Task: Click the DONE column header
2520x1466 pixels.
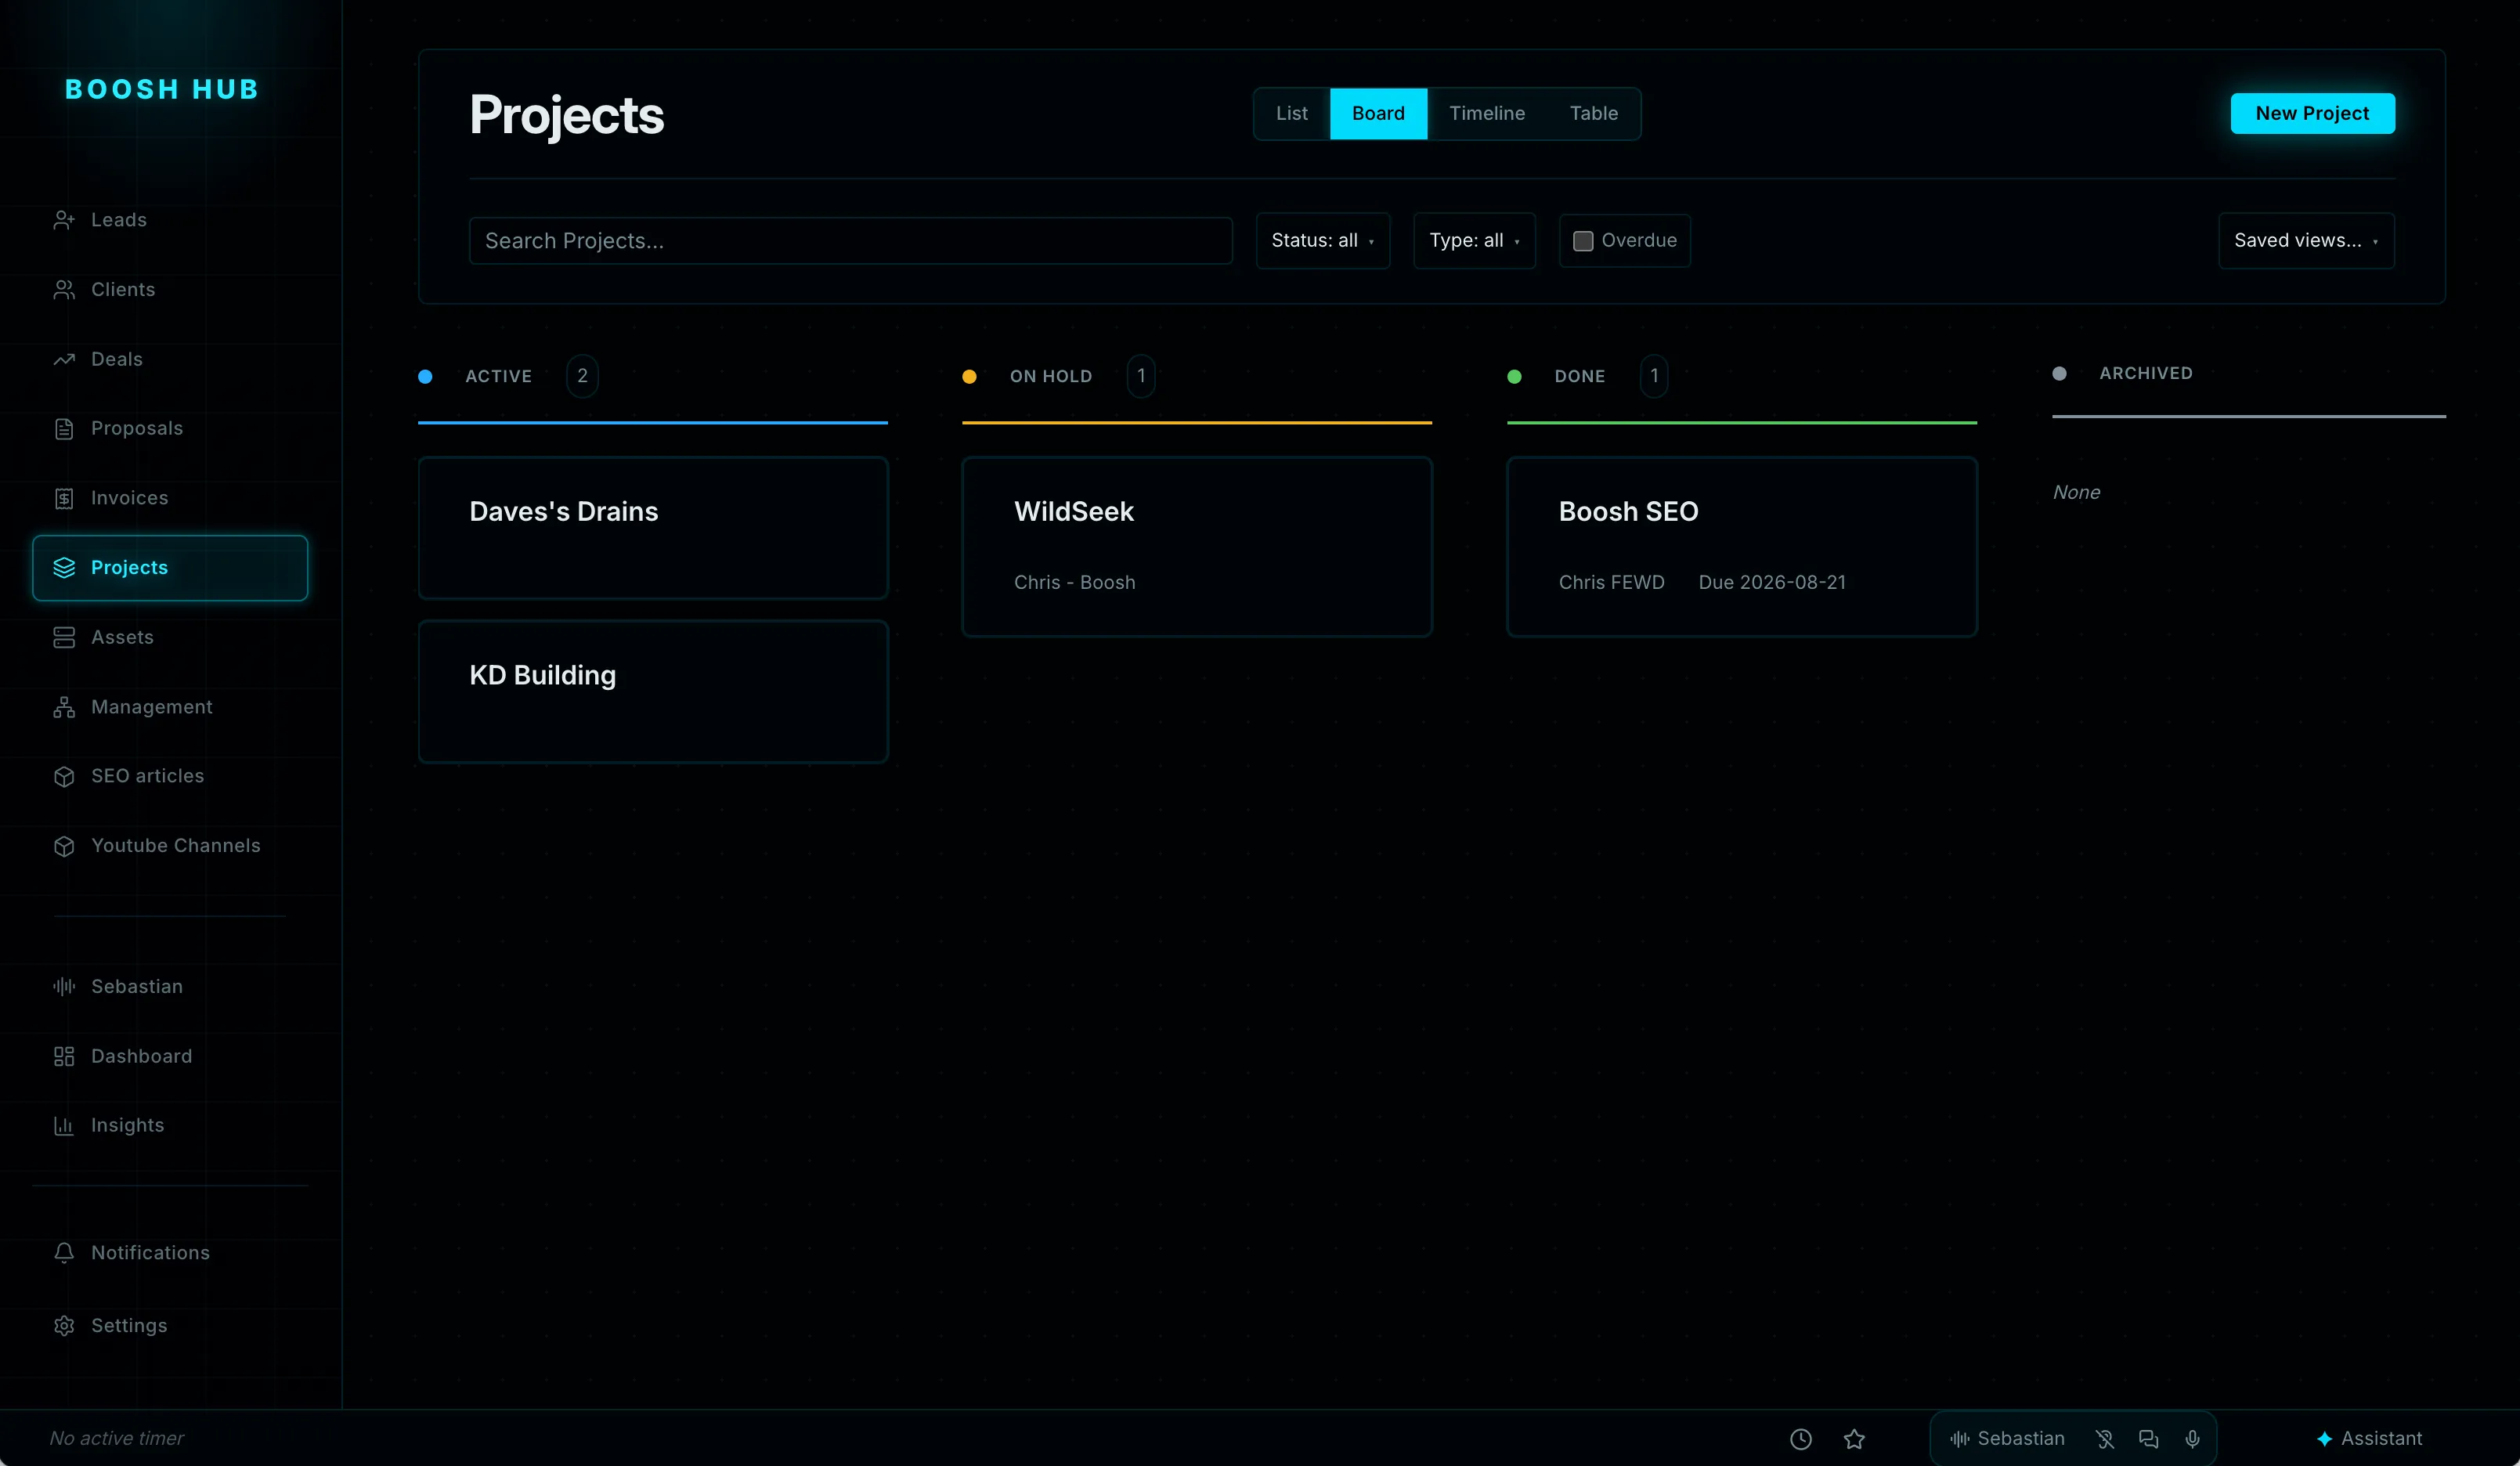Action: coord(1580,377)
